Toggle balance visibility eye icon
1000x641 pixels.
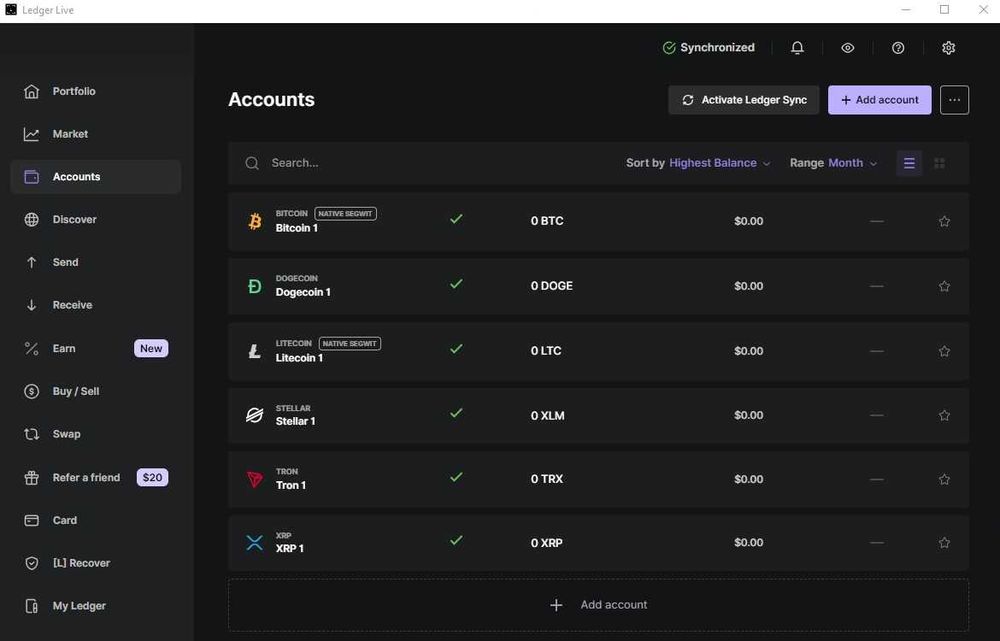coord(848,48)
